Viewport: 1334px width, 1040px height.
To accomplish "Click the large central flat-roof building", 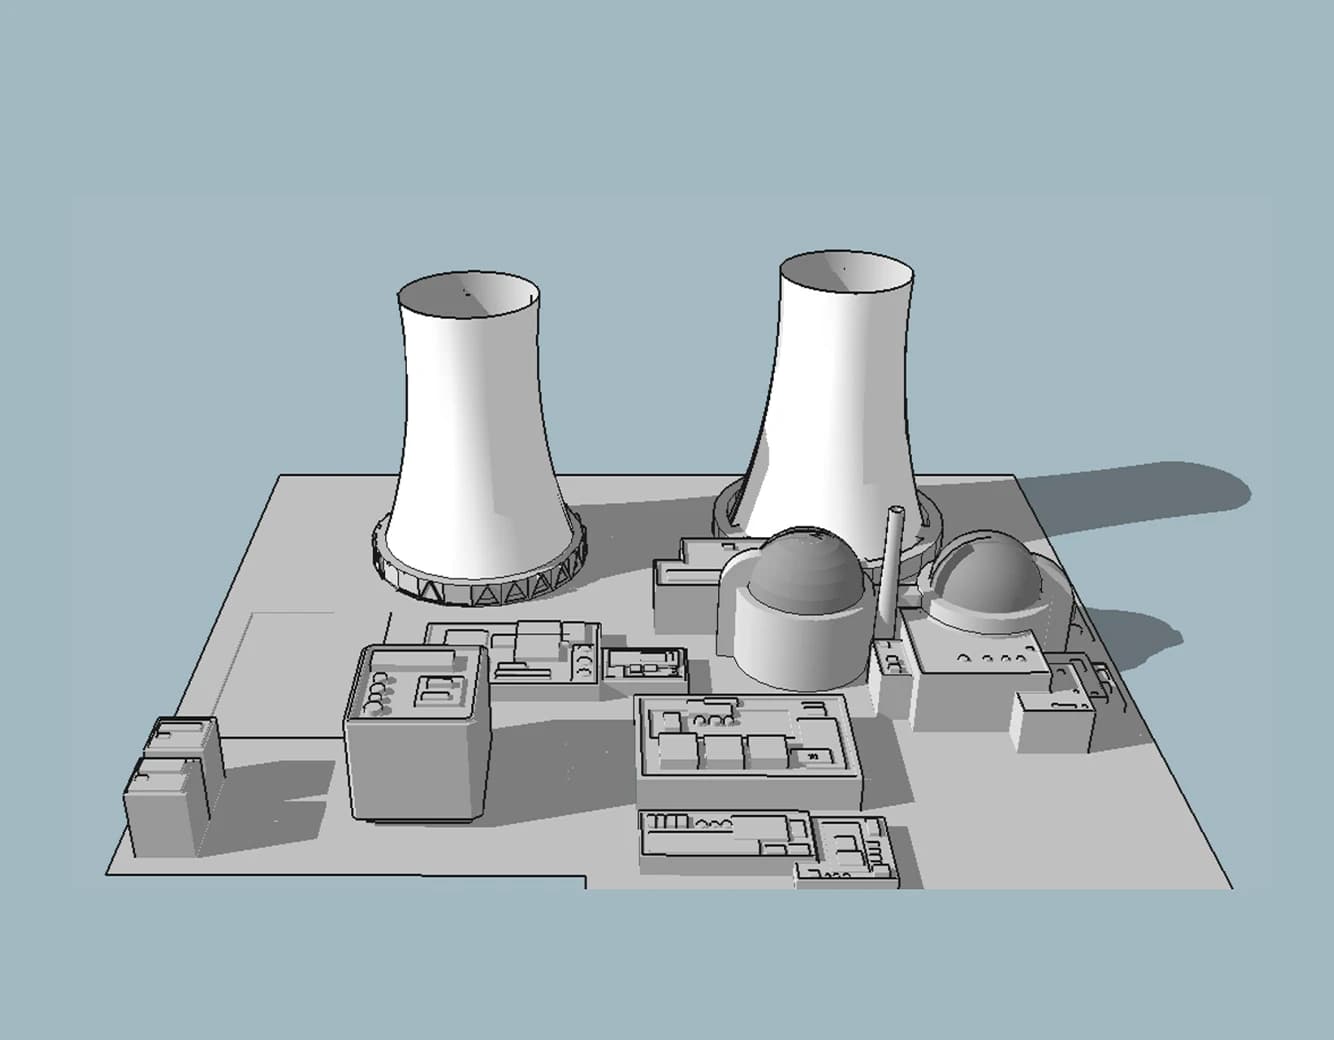I will click(745, 750).
